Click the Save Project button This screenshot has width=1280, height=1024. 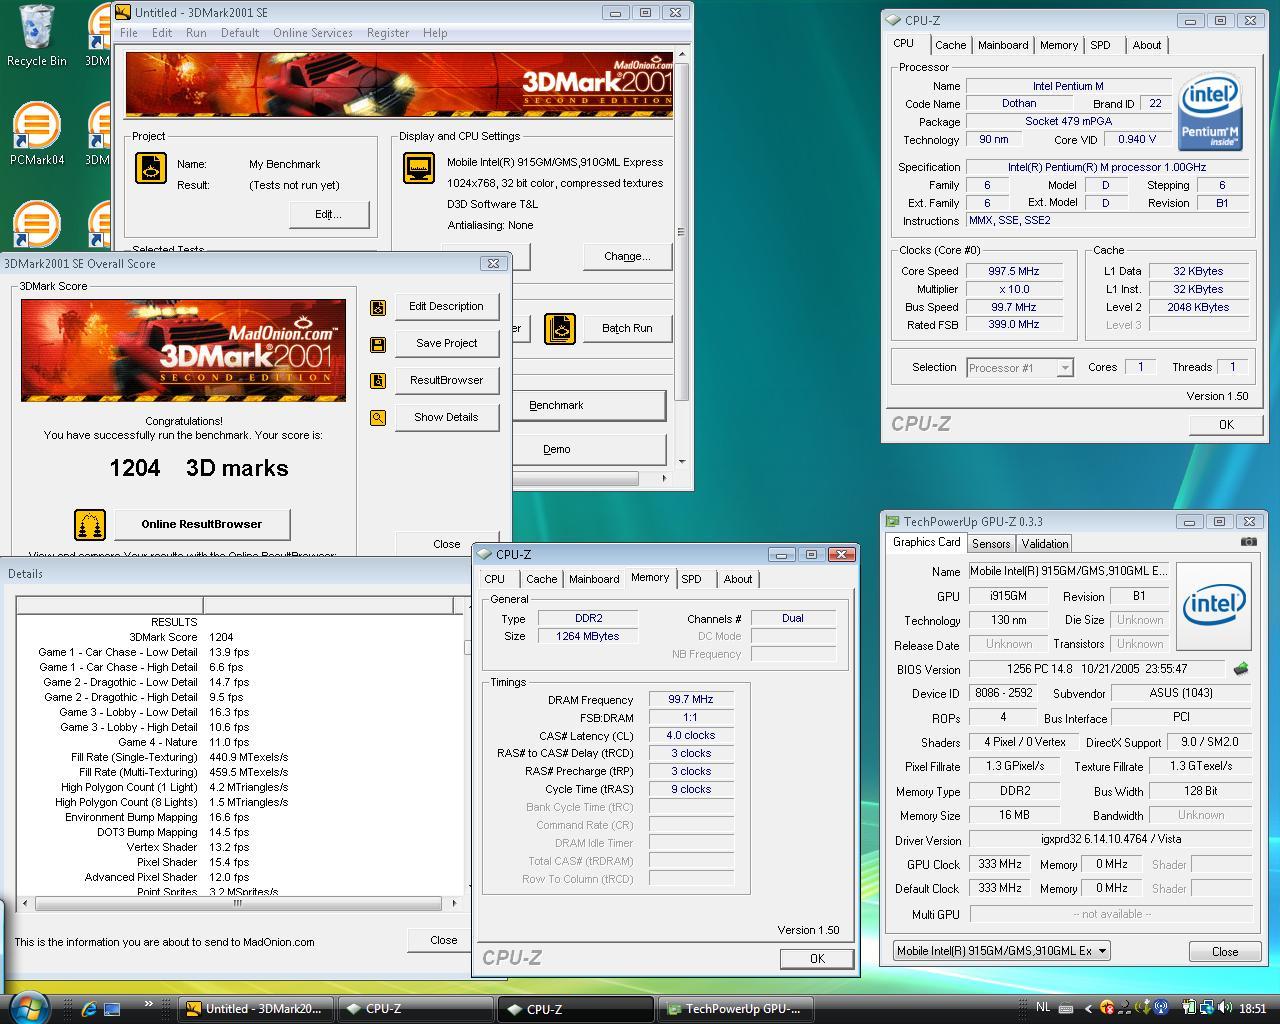(446, 344)
